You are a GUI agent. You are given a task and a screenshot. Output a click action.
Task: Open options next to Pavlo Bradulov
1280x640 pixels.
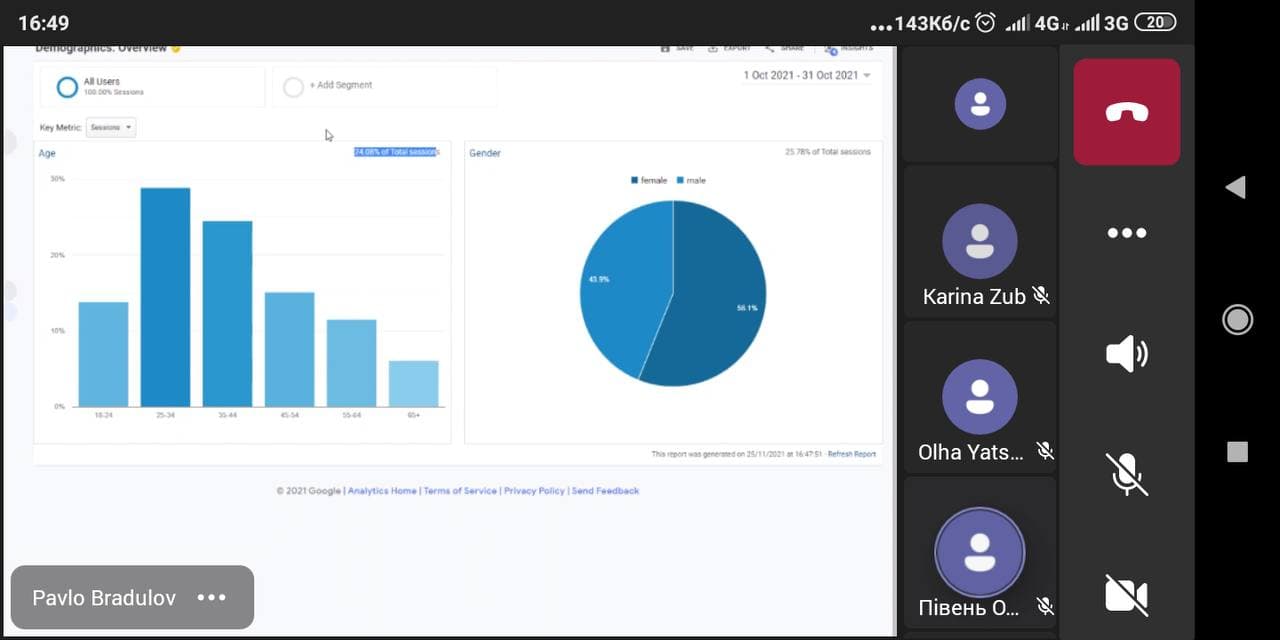pos(212,598)
